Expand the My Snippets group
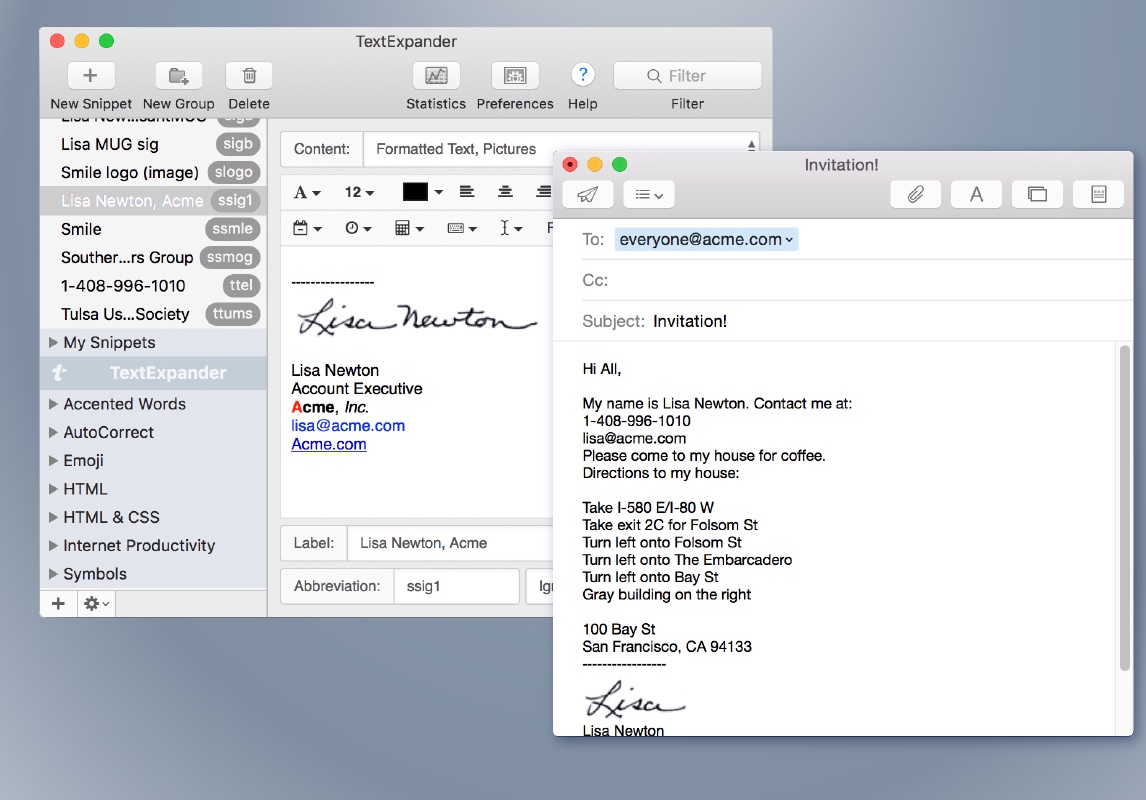This screenshot has width=1146, height=800. [54, 343]
